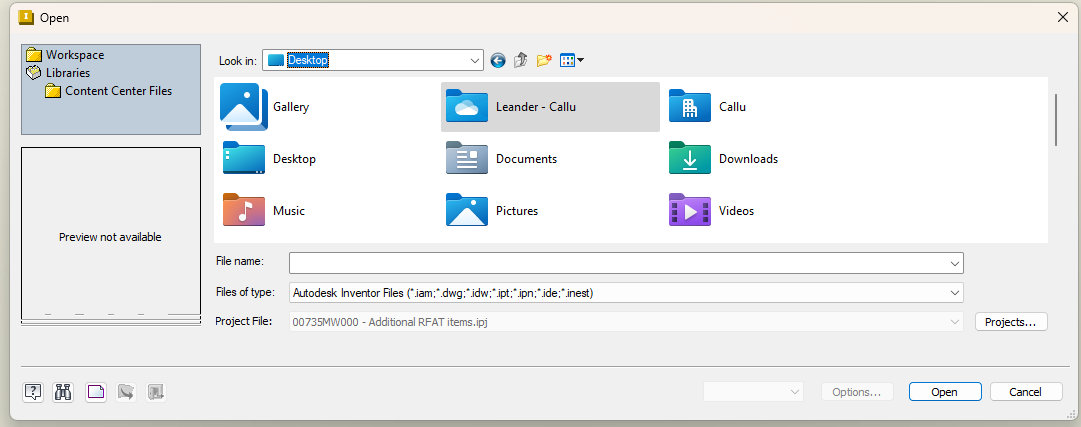Go back using the blue arrow icon
This screenshot has width=1081, height=427.
[x=498, y=61]
